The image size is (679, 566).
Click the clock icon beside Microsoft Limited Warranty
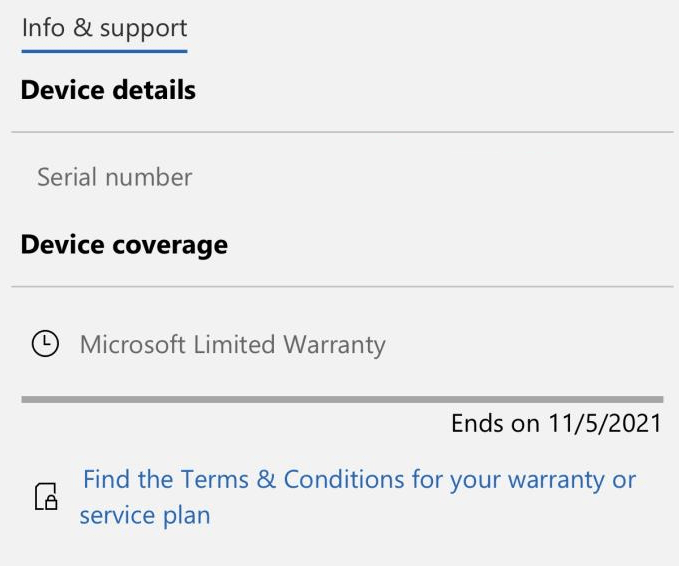point(45,344)
